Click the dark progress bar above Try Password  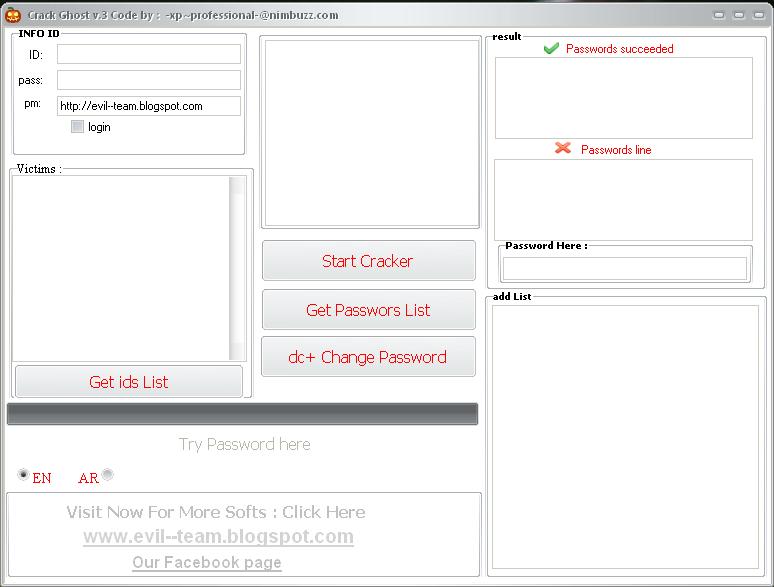pos(242,414)
